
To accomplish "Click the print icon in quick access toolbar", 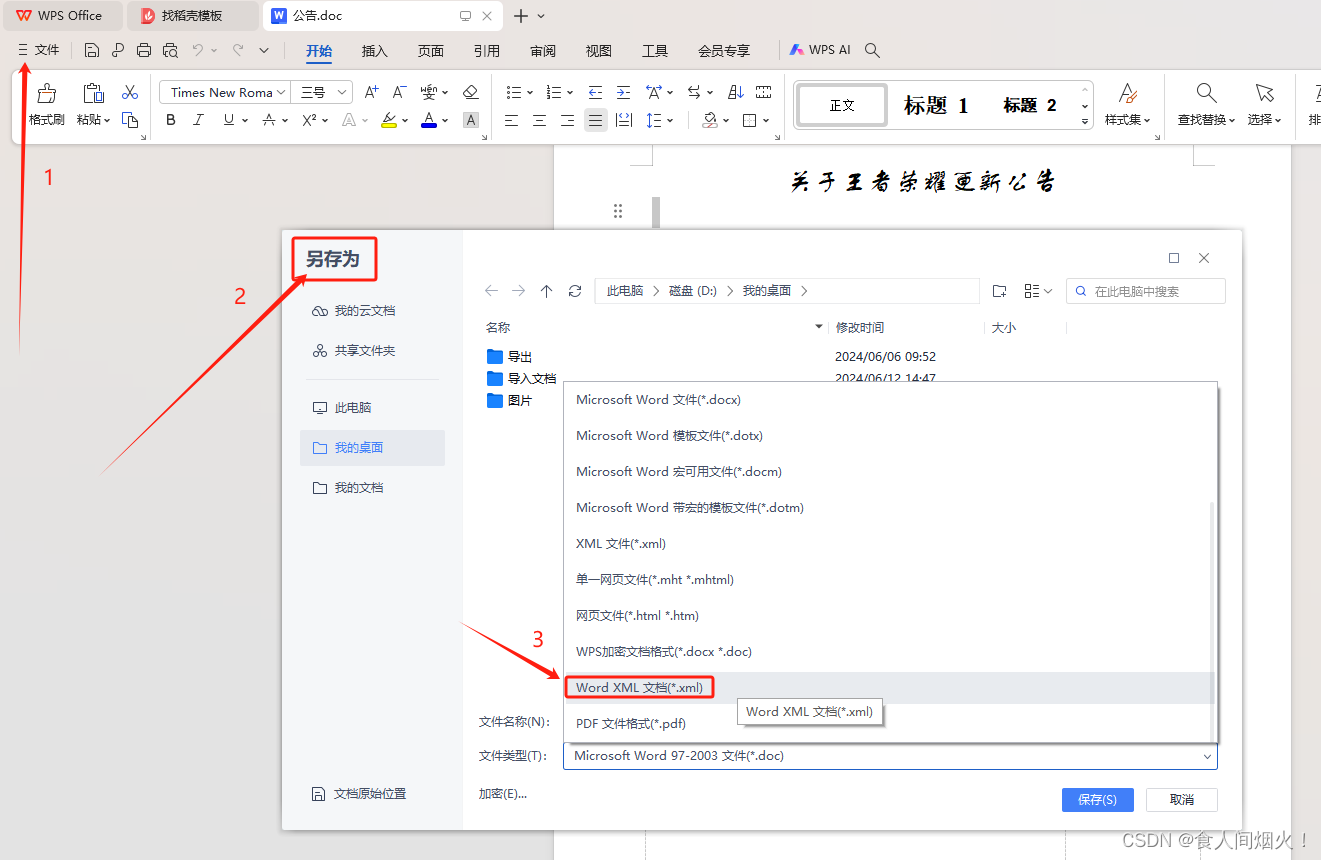I will click(144, 50).
